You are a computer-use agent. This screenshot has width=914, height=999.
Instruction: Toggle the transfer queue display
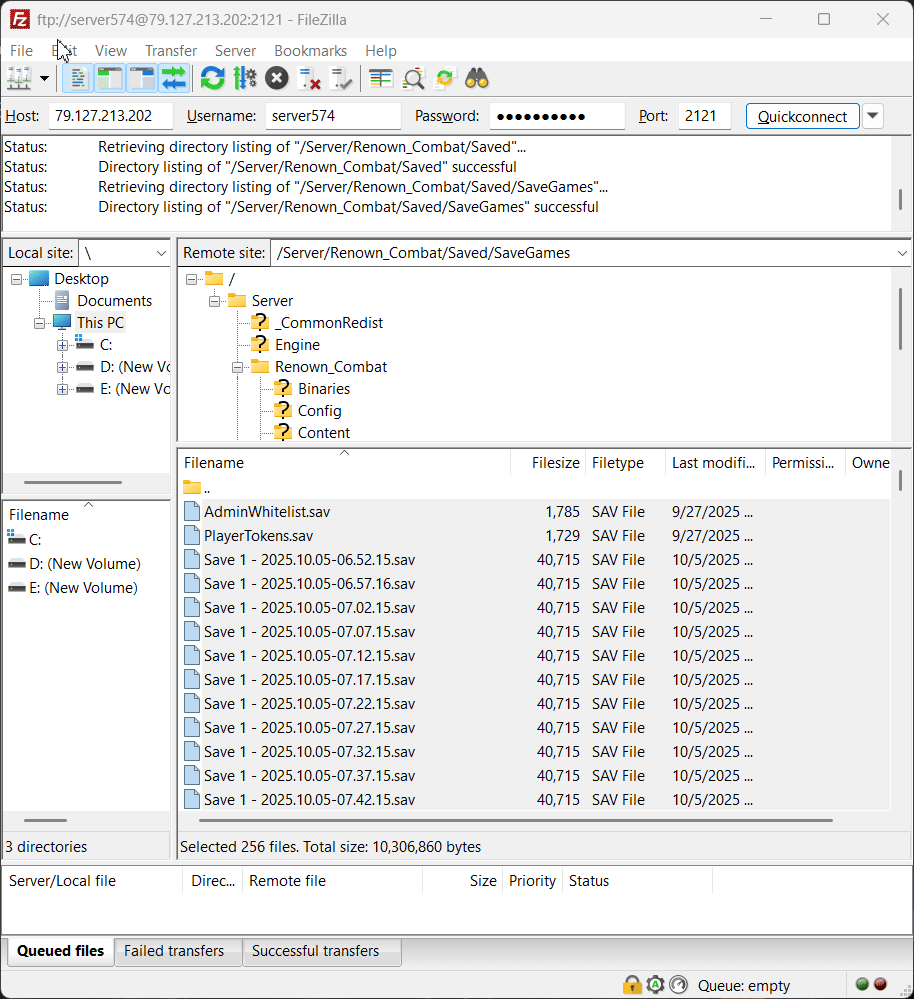tap(174, 78)
